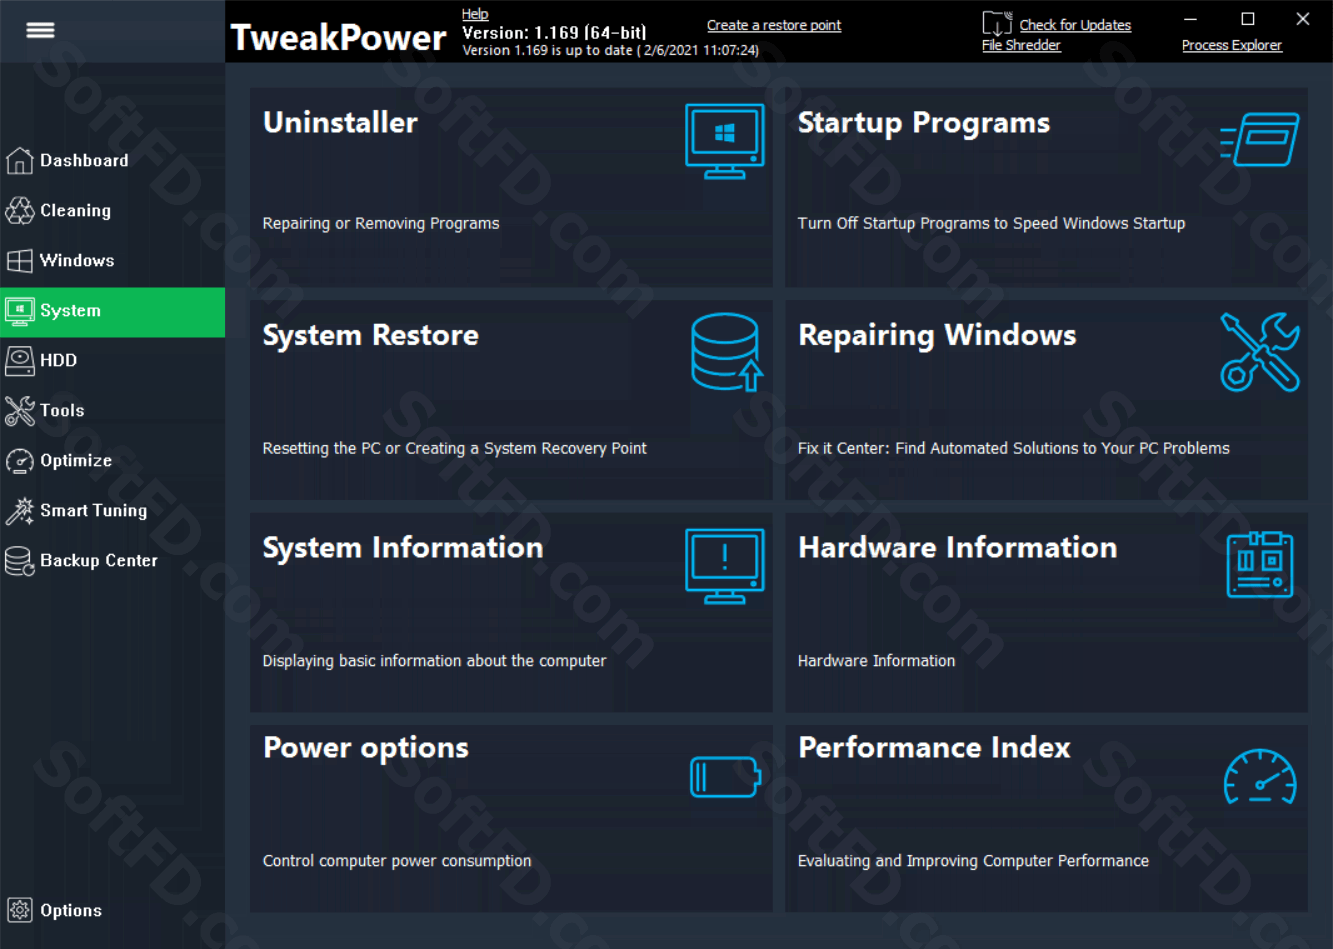Viewport: 1333px width, 949px height.
Task: Click 'Control computer power consumption' text
Action: [397, 861]
